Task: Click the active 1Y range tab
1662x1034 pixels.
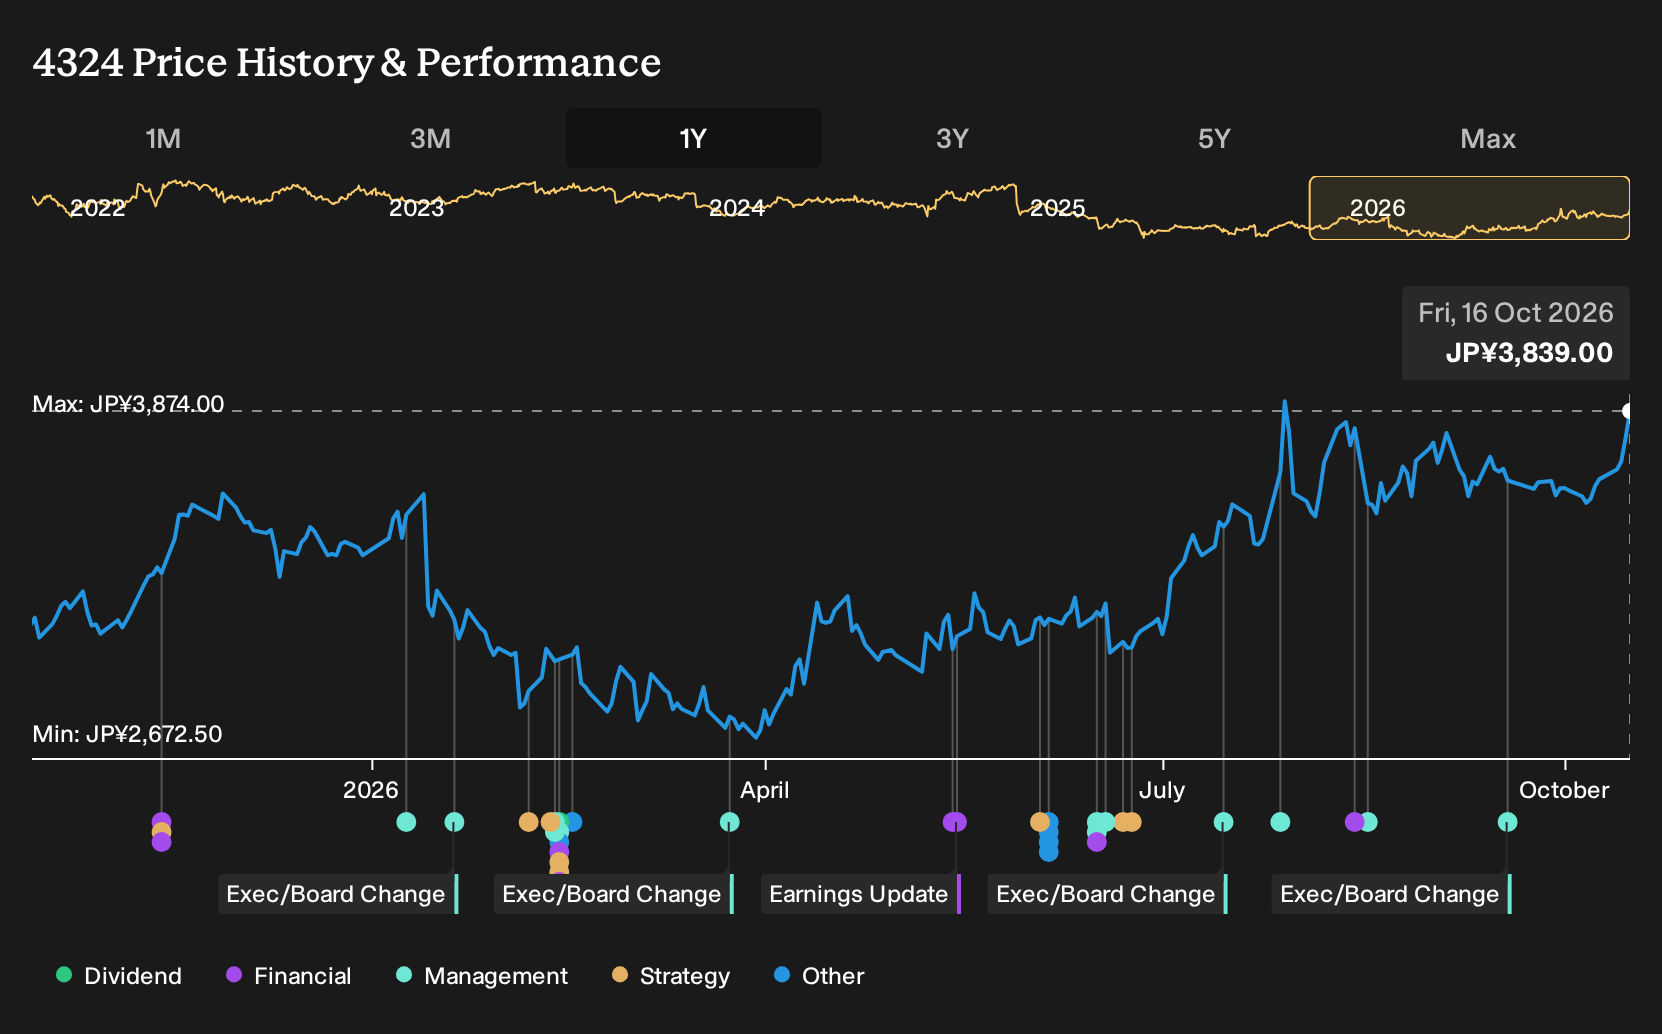Action: (x=694, y=138)
